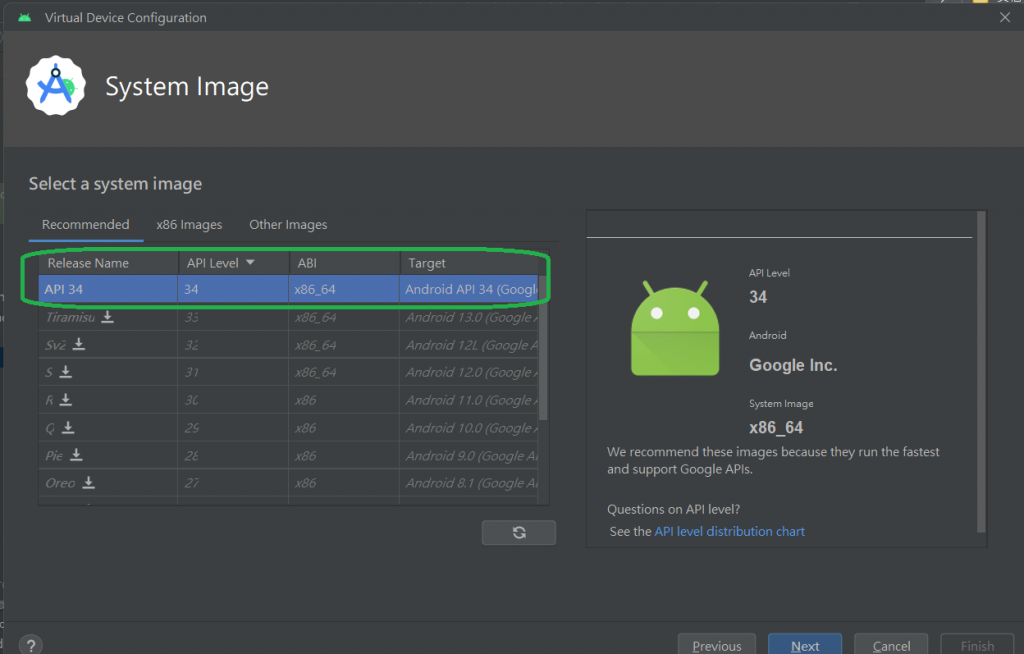The width and height of the screenshot is (1024, 654).
Task: Open the x86 Images tab
Action: click(x=189, y=225)
